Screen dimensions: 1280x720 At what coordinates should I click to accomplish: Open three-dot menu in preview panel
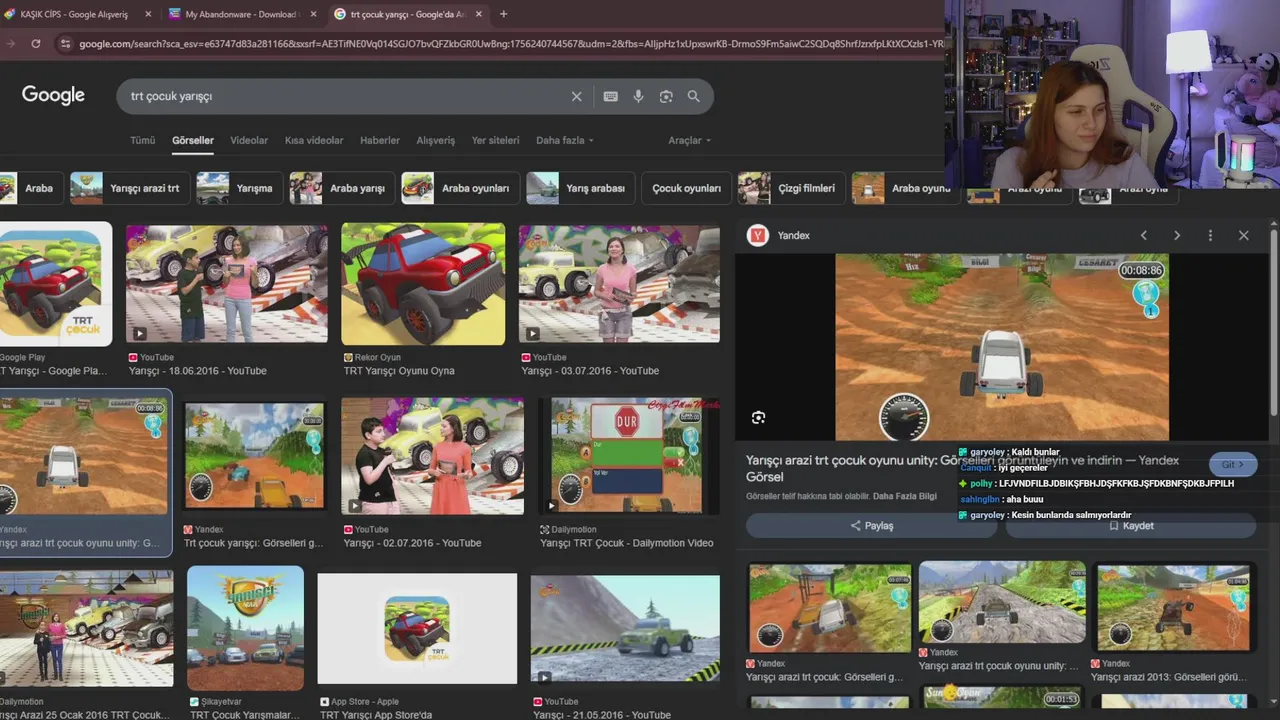[1210, 236]
